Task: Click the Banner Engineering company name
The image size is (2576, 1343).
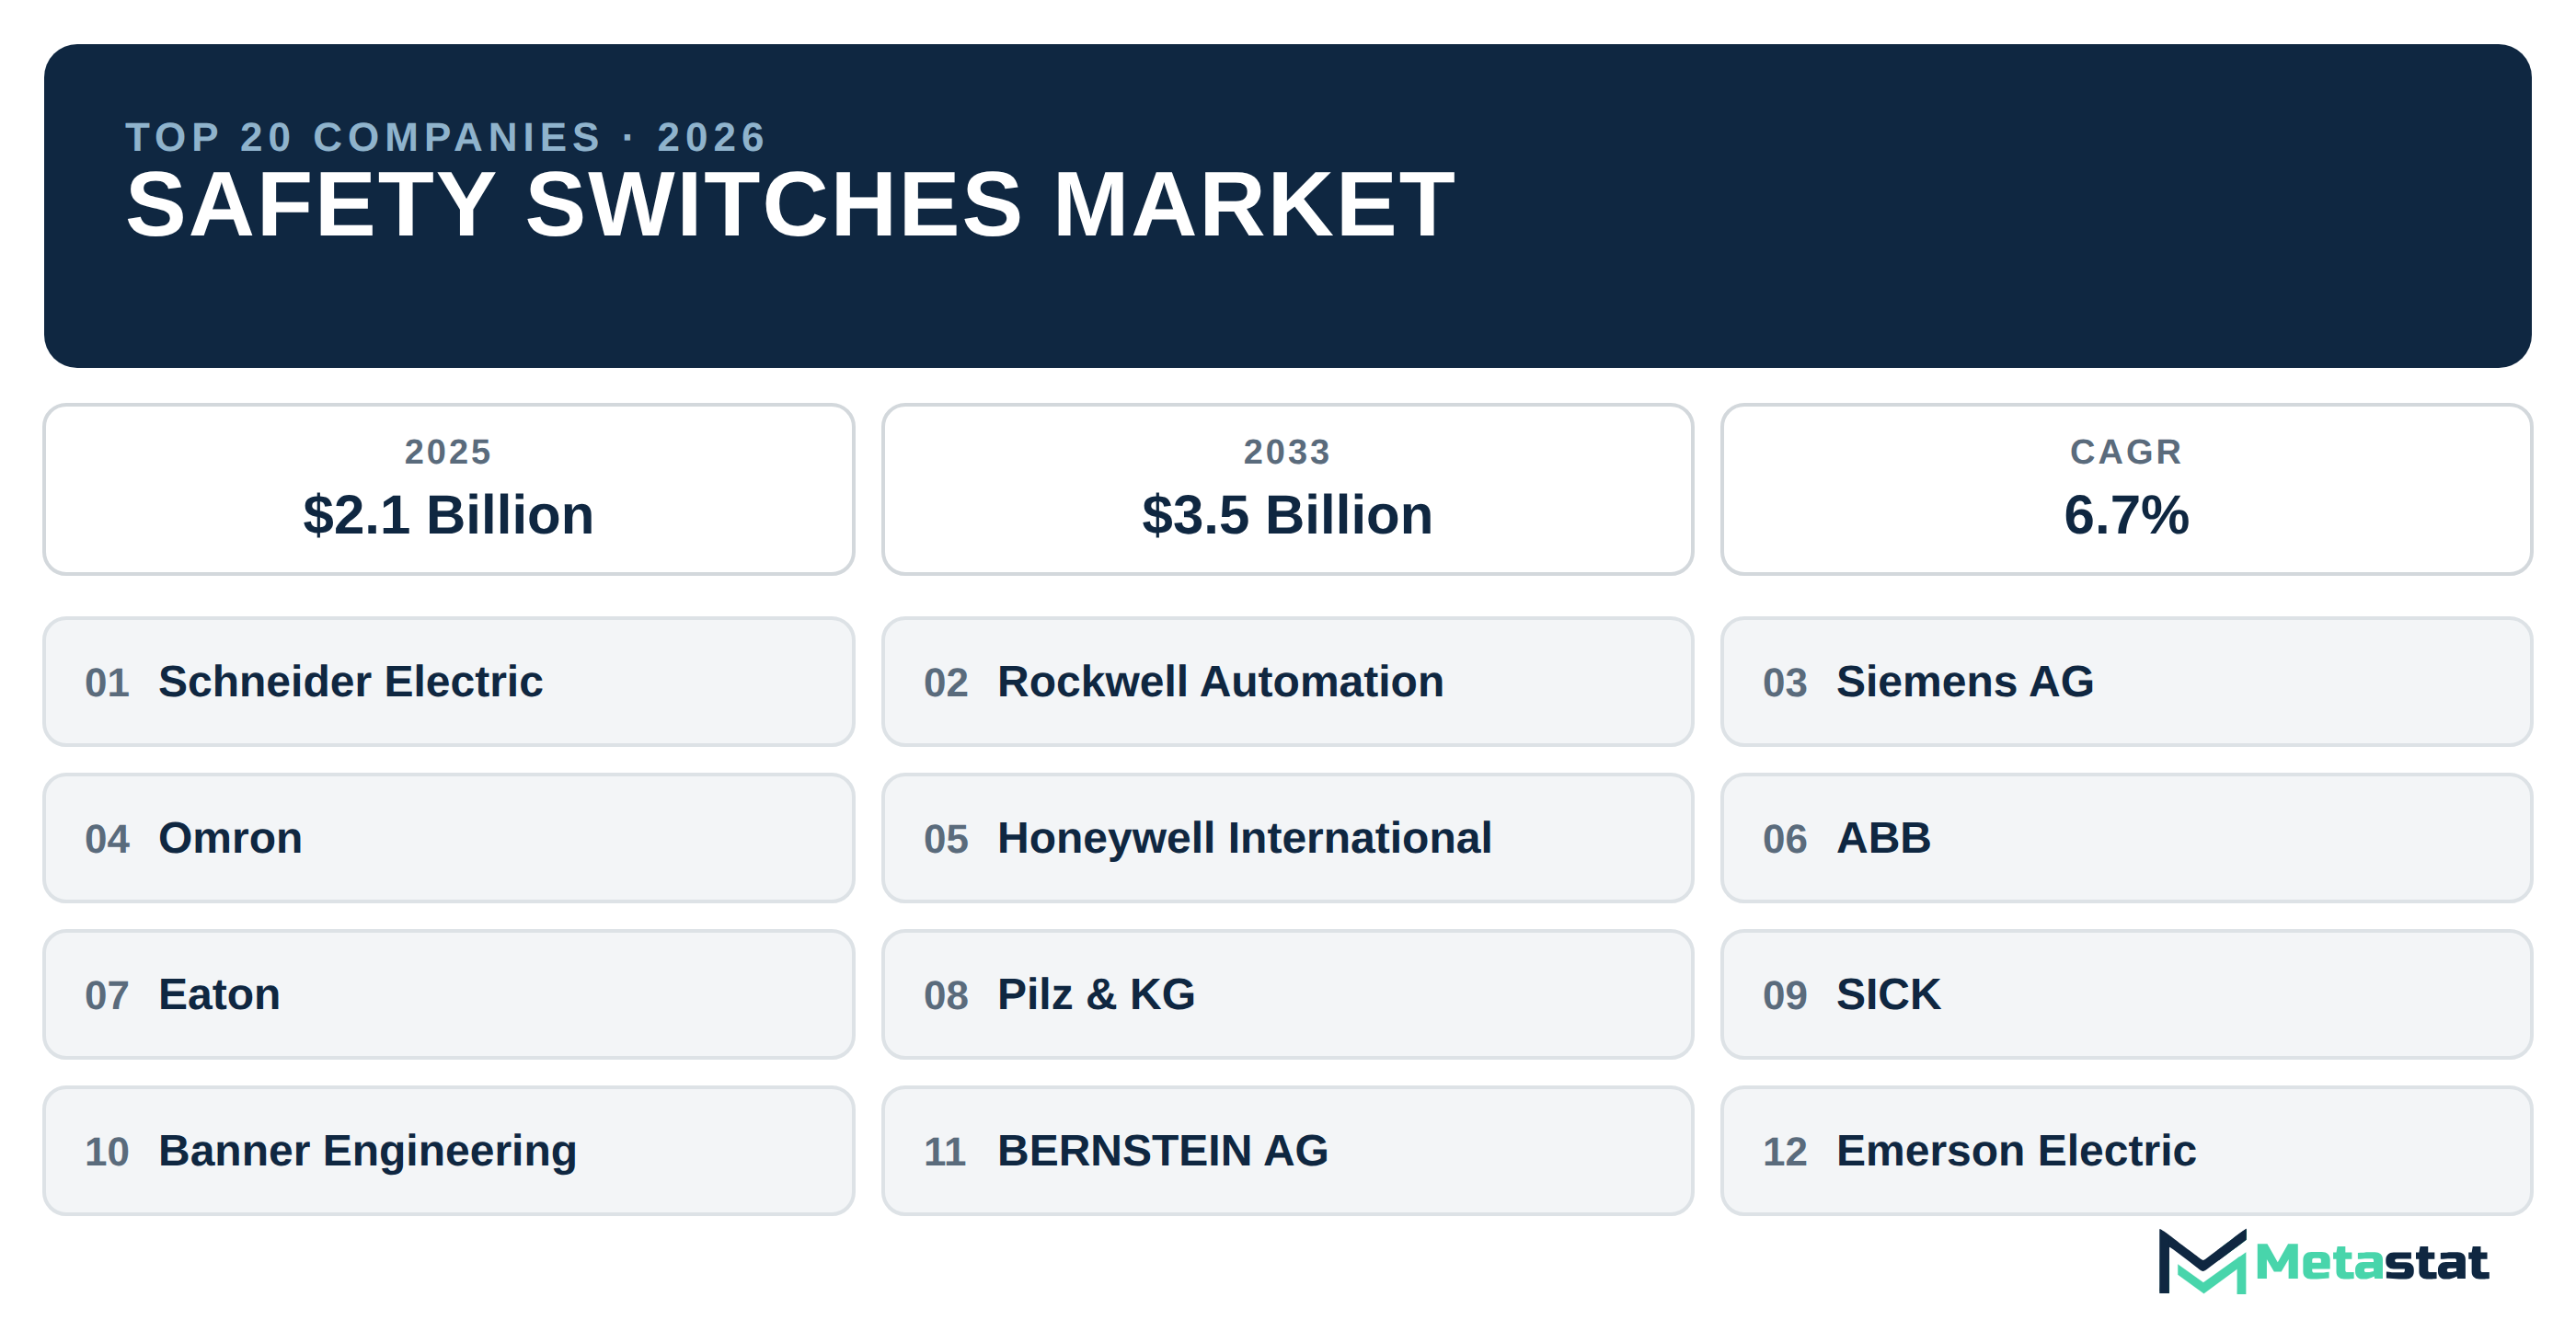Action: click(x=367, y=1151)
